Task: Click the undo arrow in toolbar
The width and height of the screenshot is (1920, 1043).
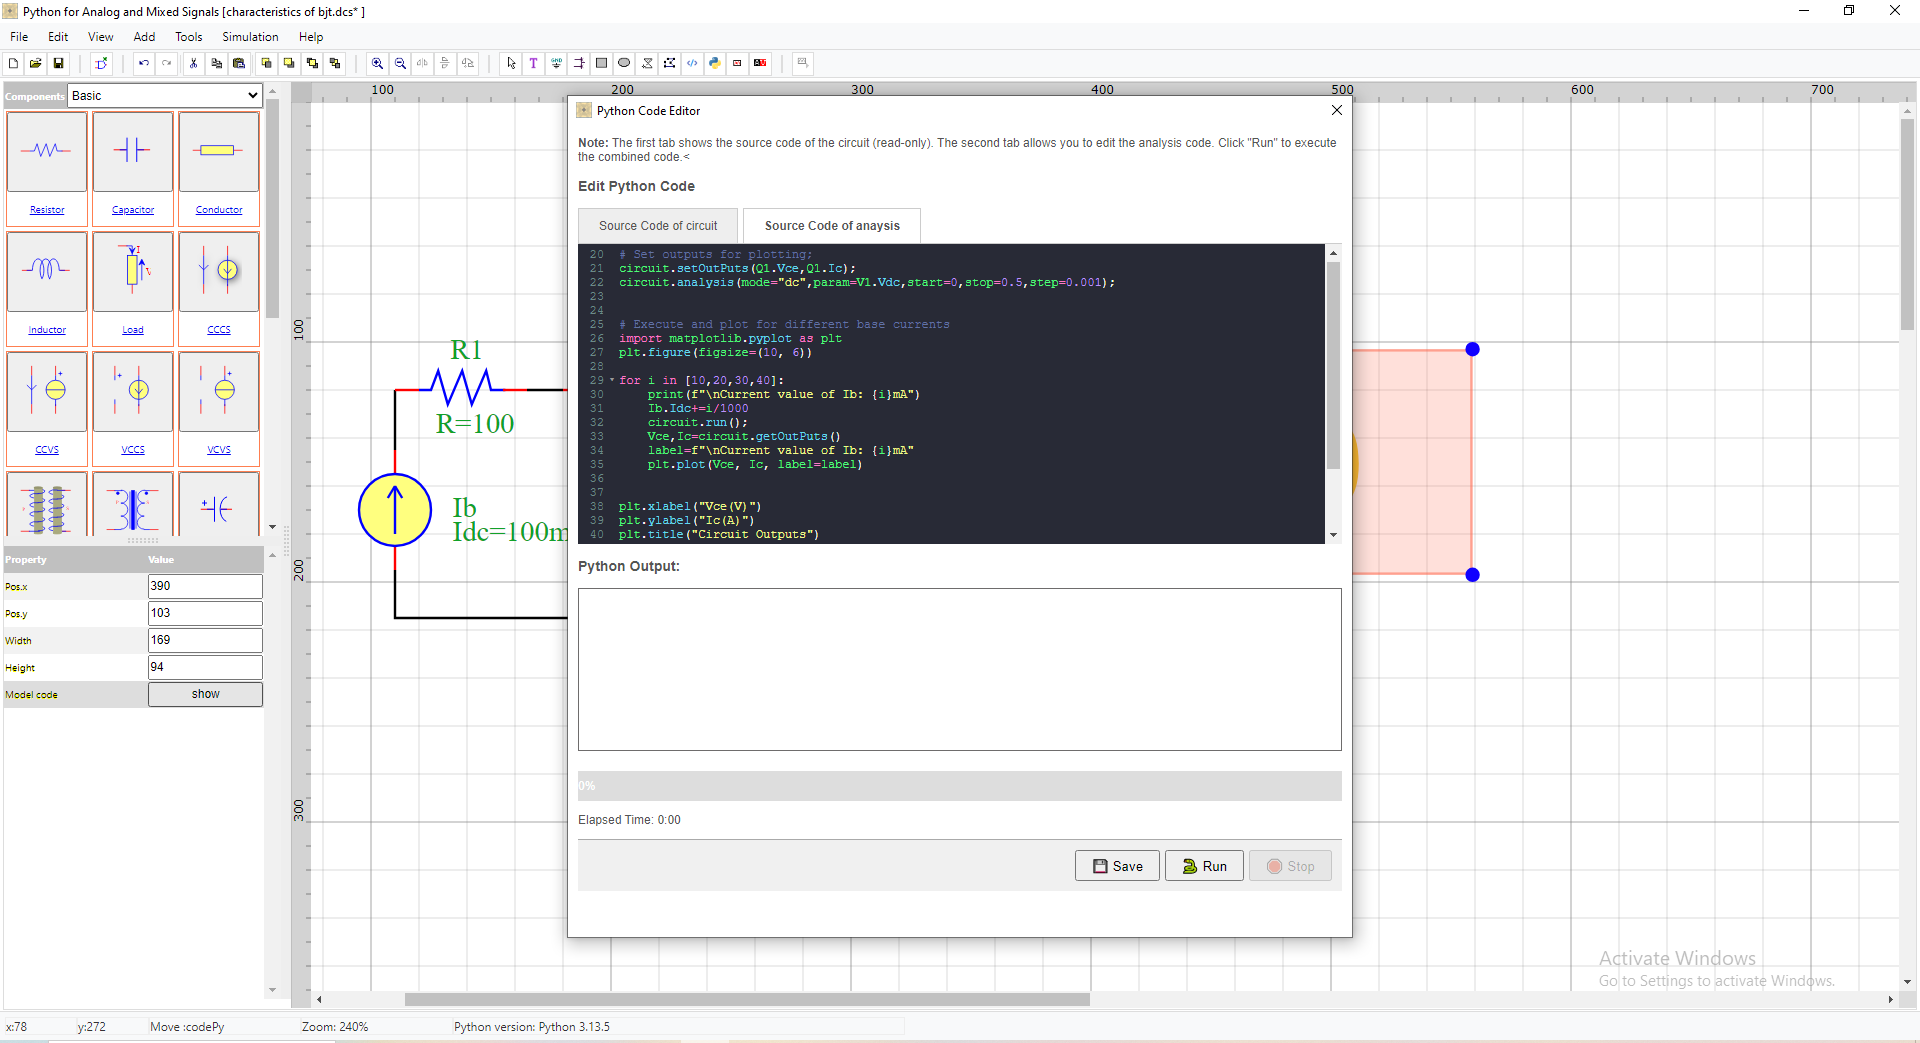Action: 144,63
